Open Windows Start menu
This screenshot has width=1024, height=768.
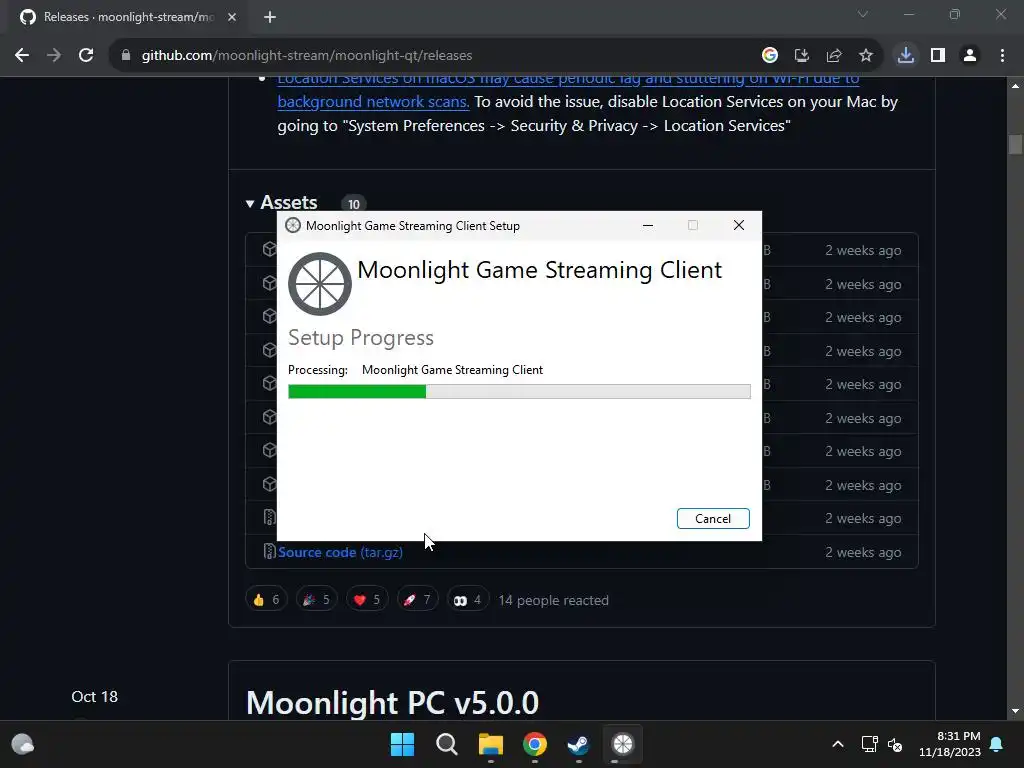pos(402,744)
